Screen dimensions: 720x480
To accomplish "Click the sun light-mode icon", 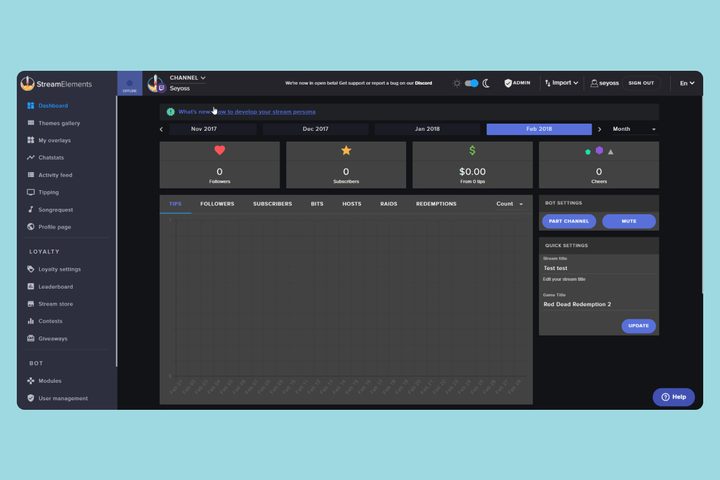I will 456,83.
